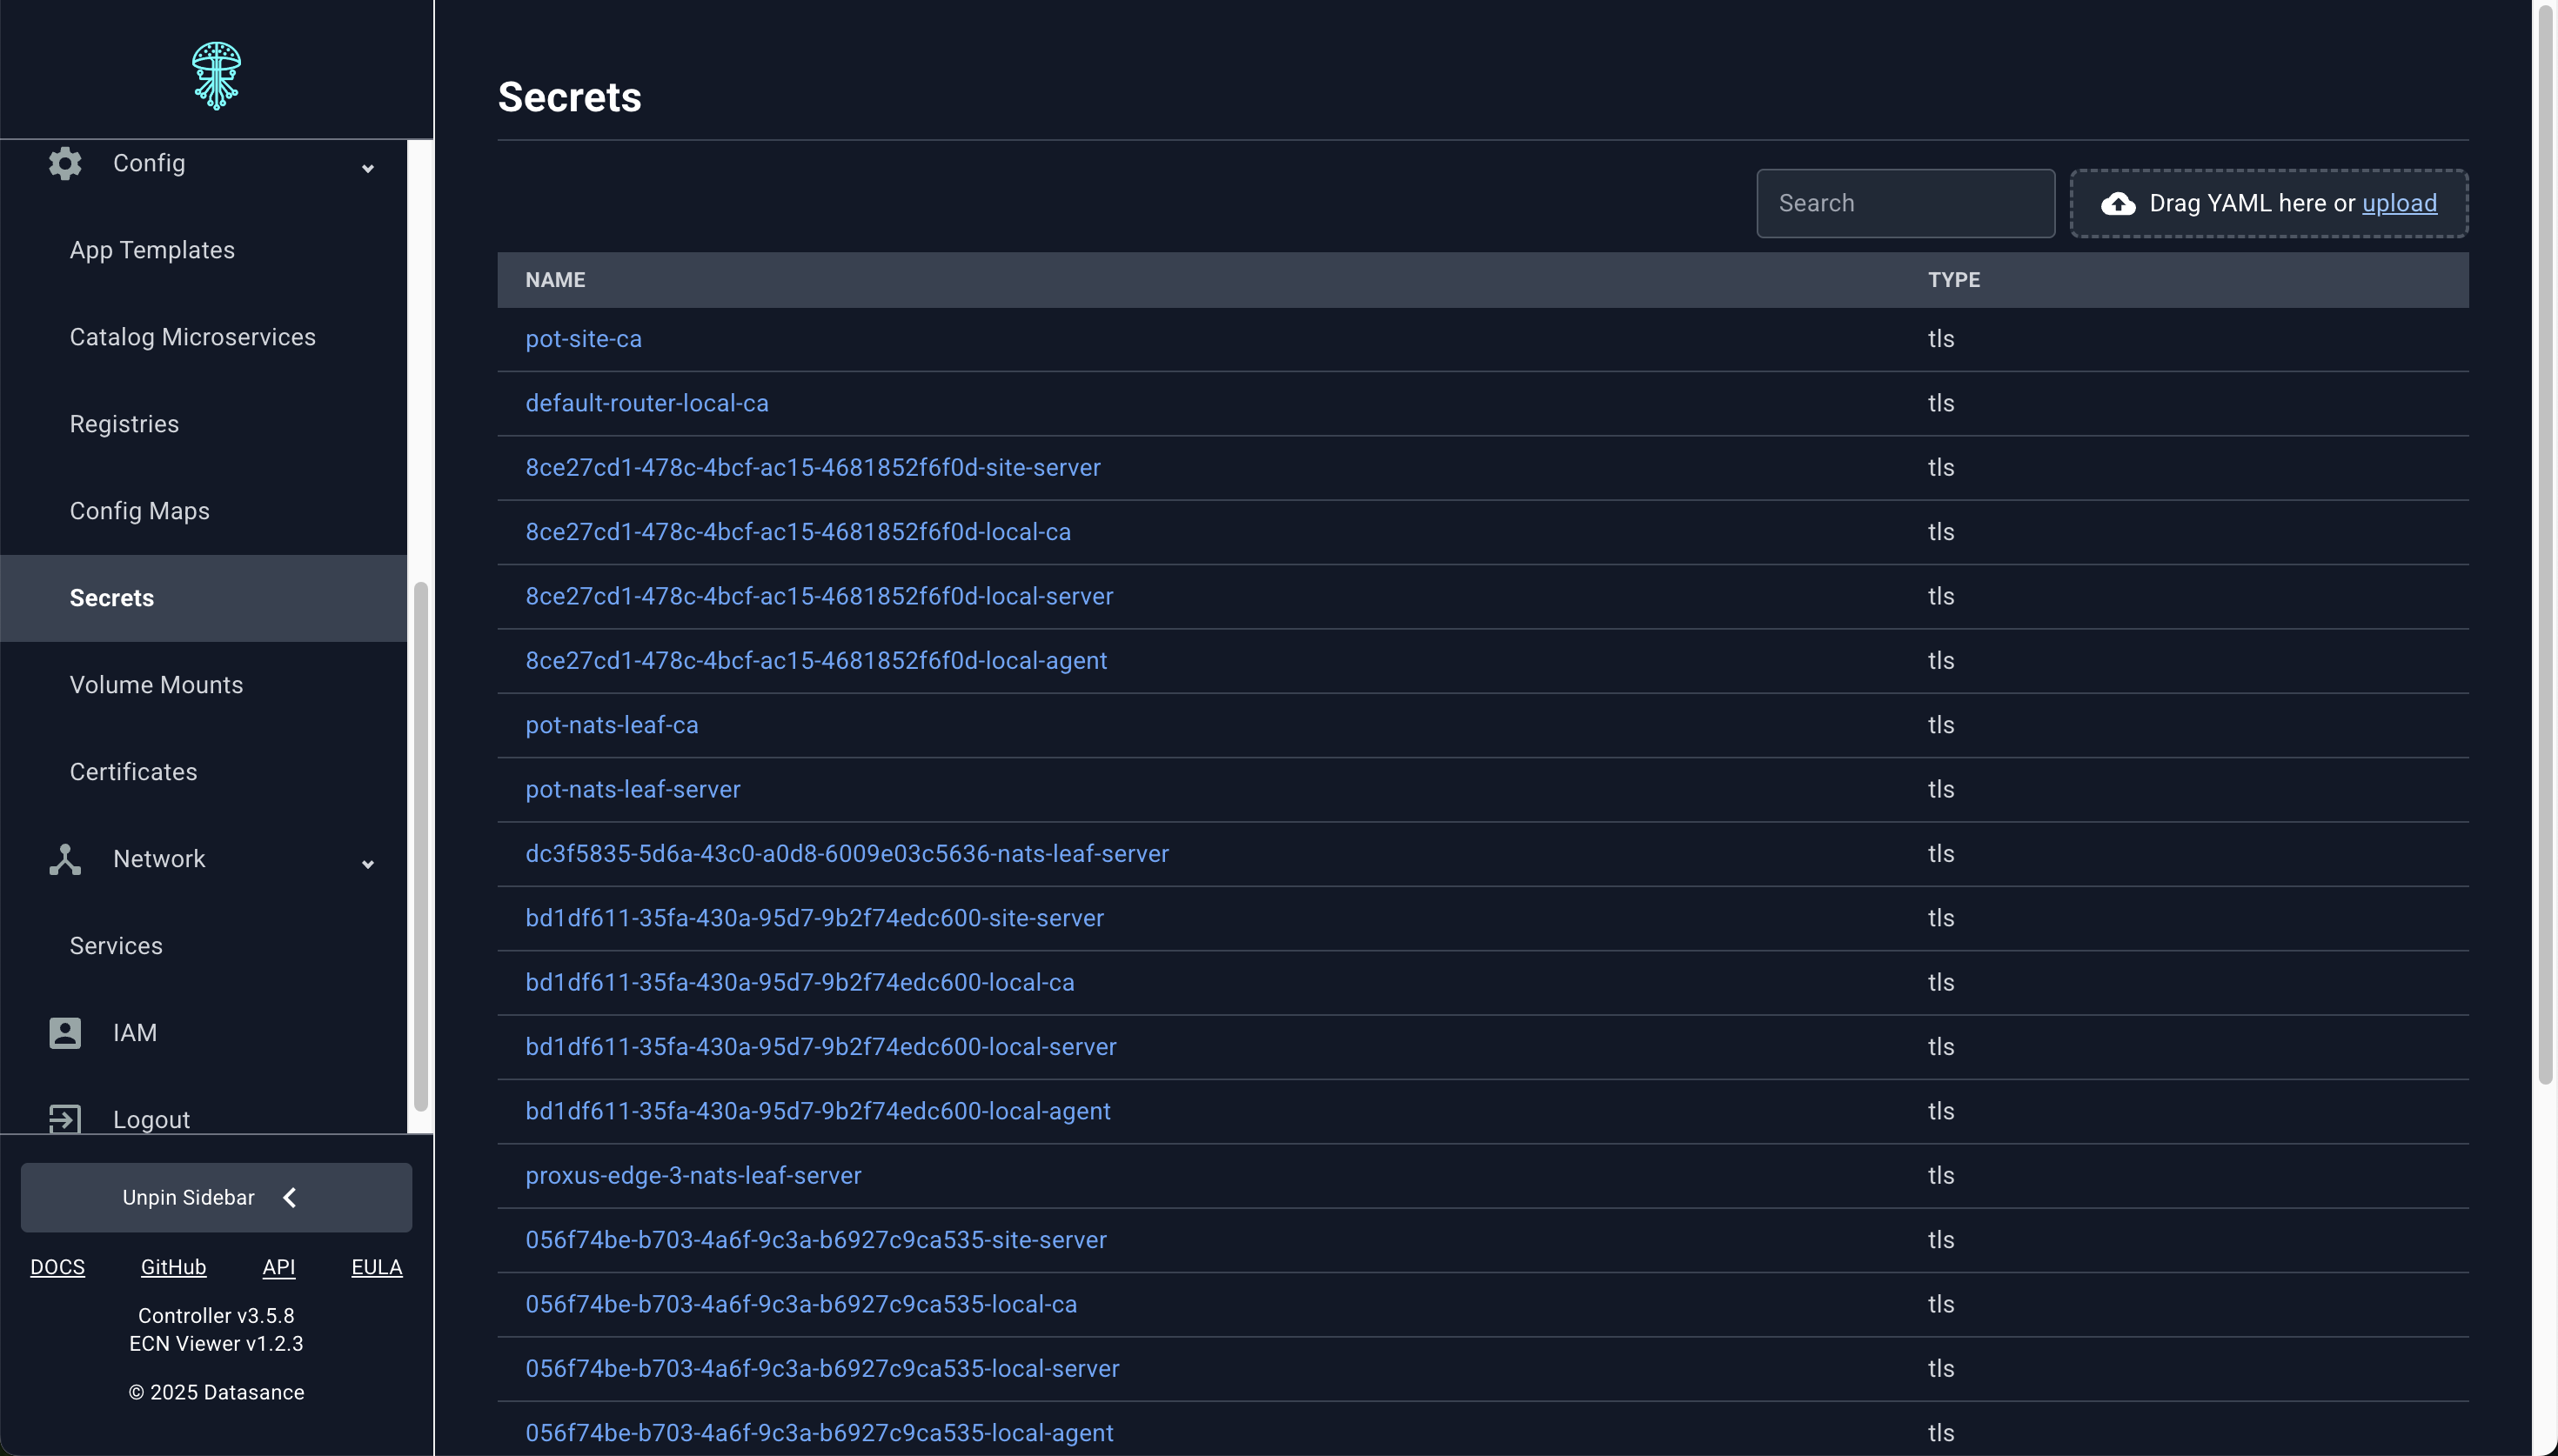Click the upload link for YAML files

pyautogui.click(x=2399, y=203)
